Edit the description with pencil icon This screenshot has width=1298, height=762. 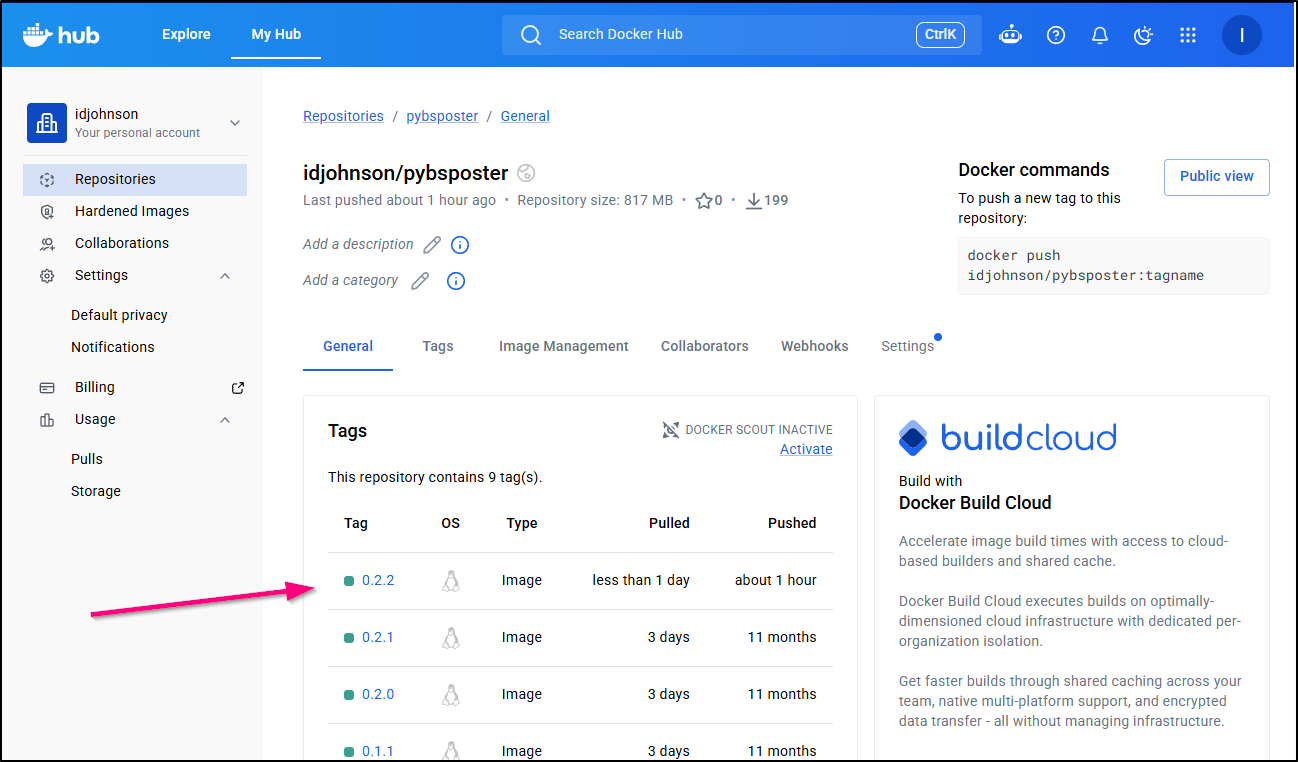click(x=432, y=245)
